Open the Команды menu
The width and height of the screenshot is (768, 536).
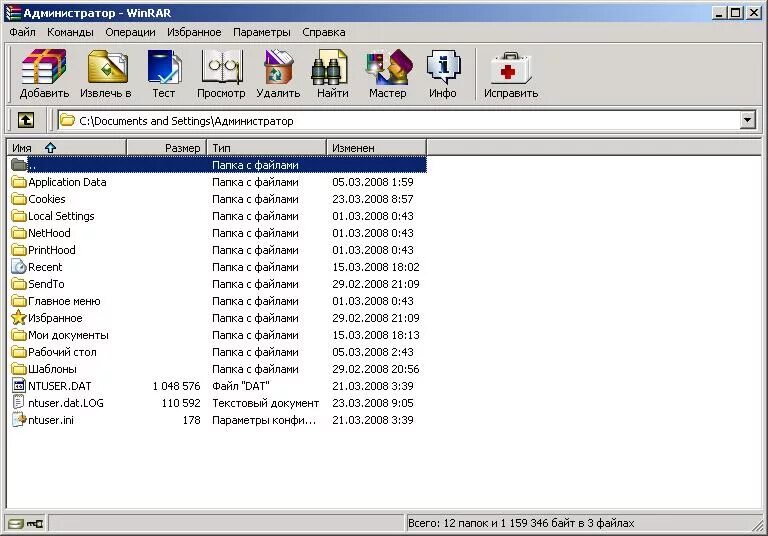[x=70, y=32]
